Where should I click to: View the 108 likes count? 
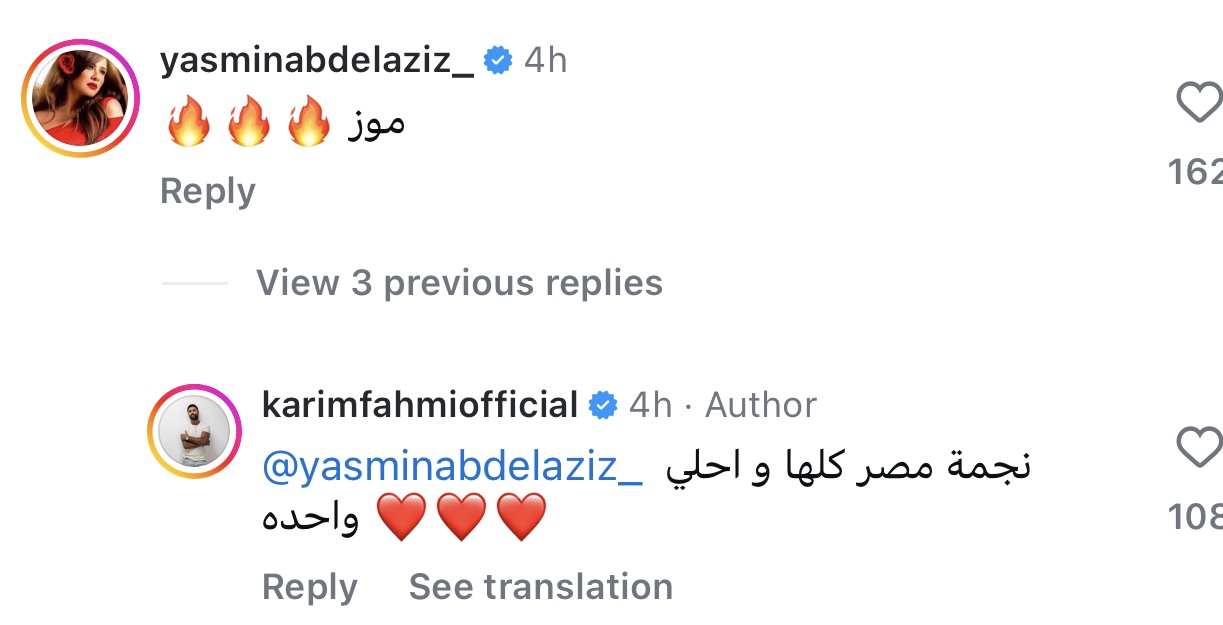pyautogui.click(x=1196, y=517)
